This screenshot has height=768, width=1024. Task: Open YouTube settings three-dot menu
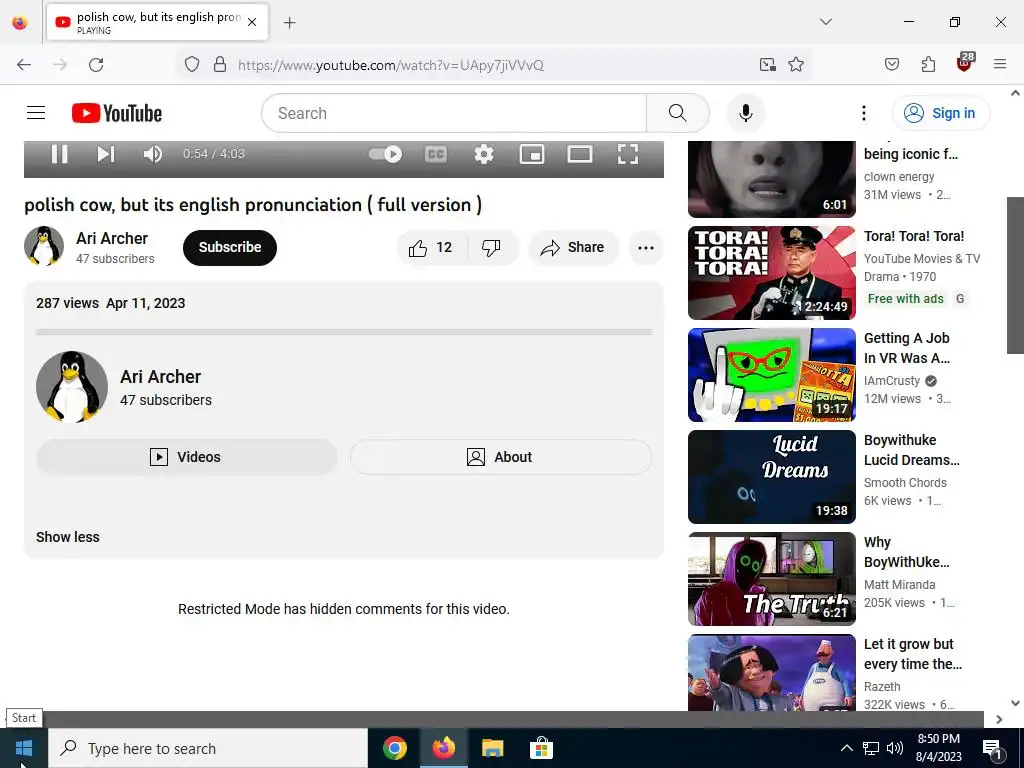(863, 113)
